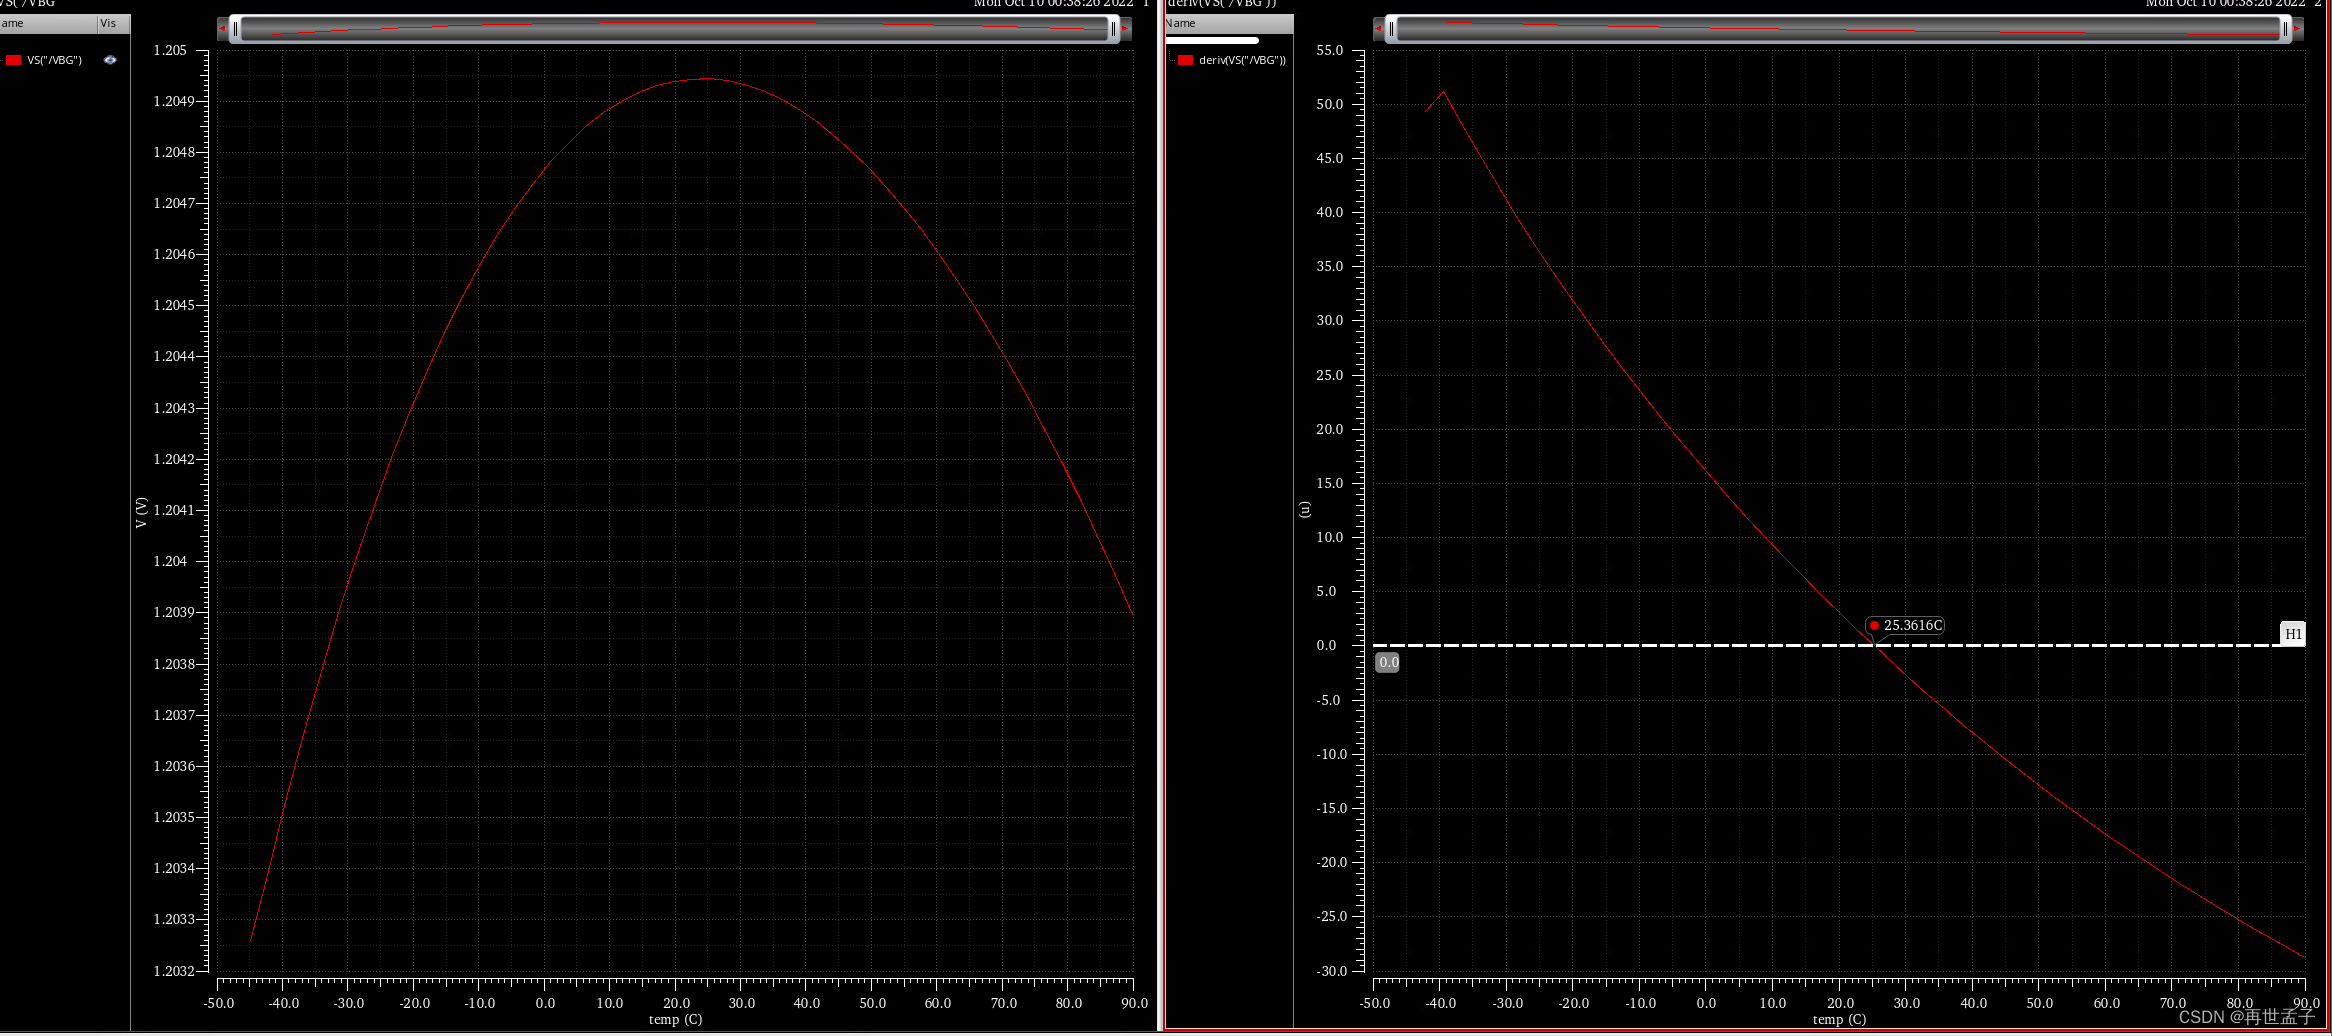Image resolution: width=2332 pixels, height=1036 pixels.
Task: Click left arrow of right plot's zoom strip
Action: (1379, 29)
